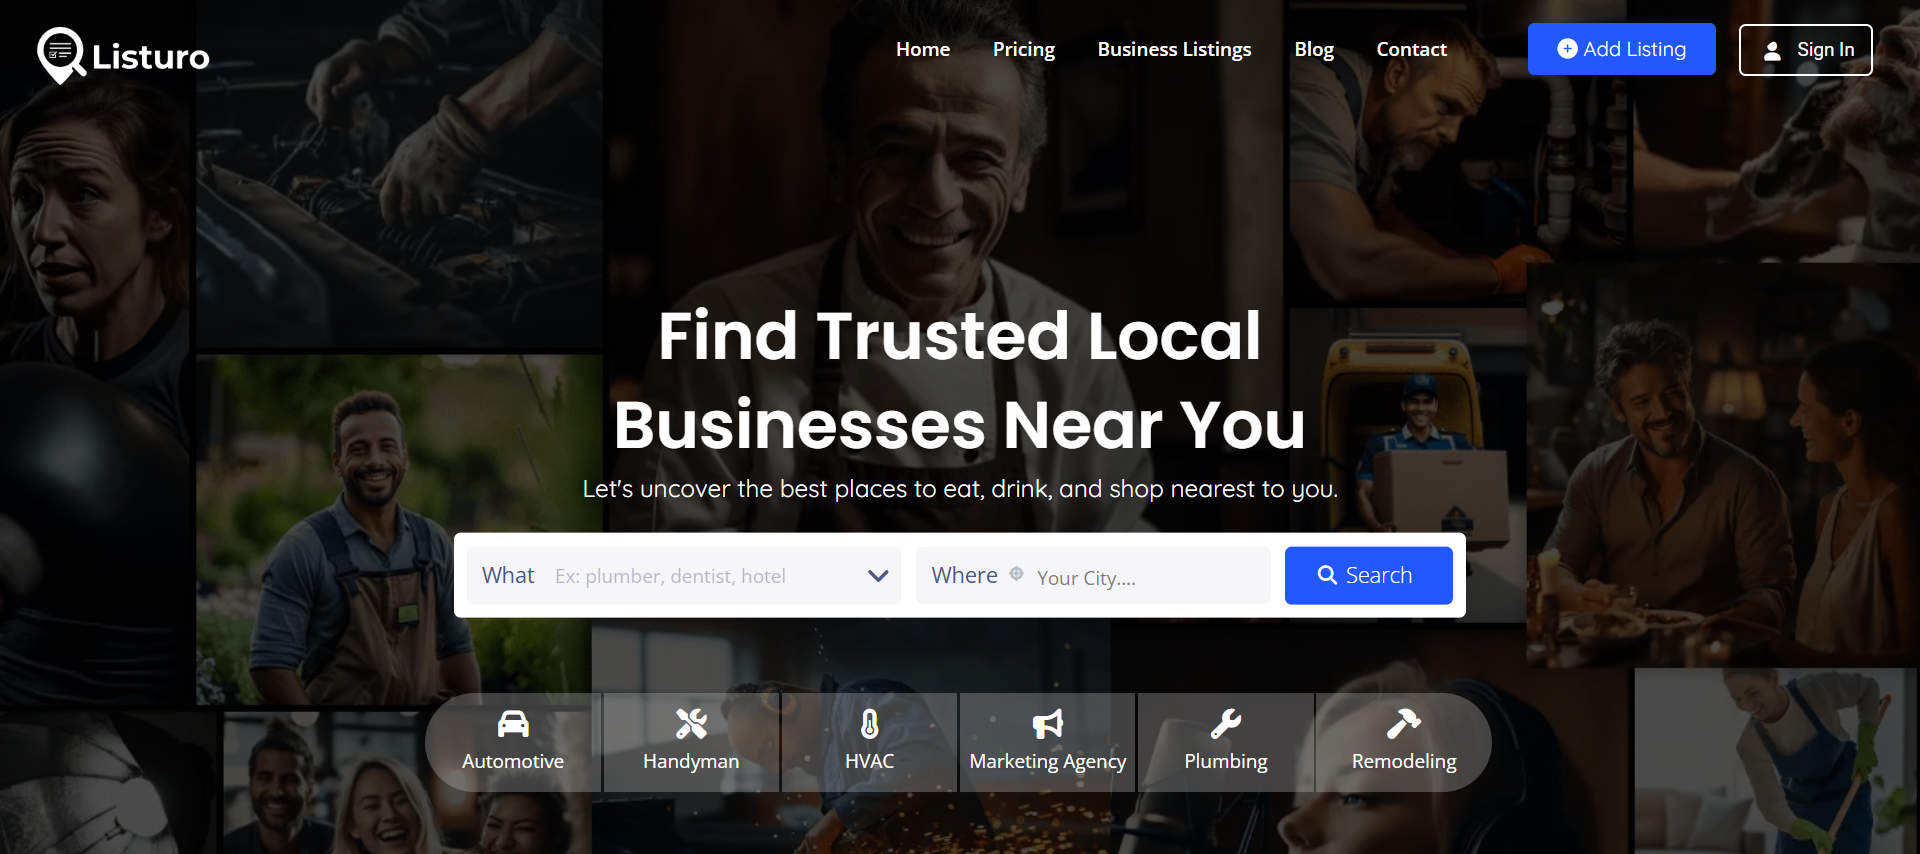Expand the What category dropdown arrow
Screen dimensions: 1920x854
(878, 576)
